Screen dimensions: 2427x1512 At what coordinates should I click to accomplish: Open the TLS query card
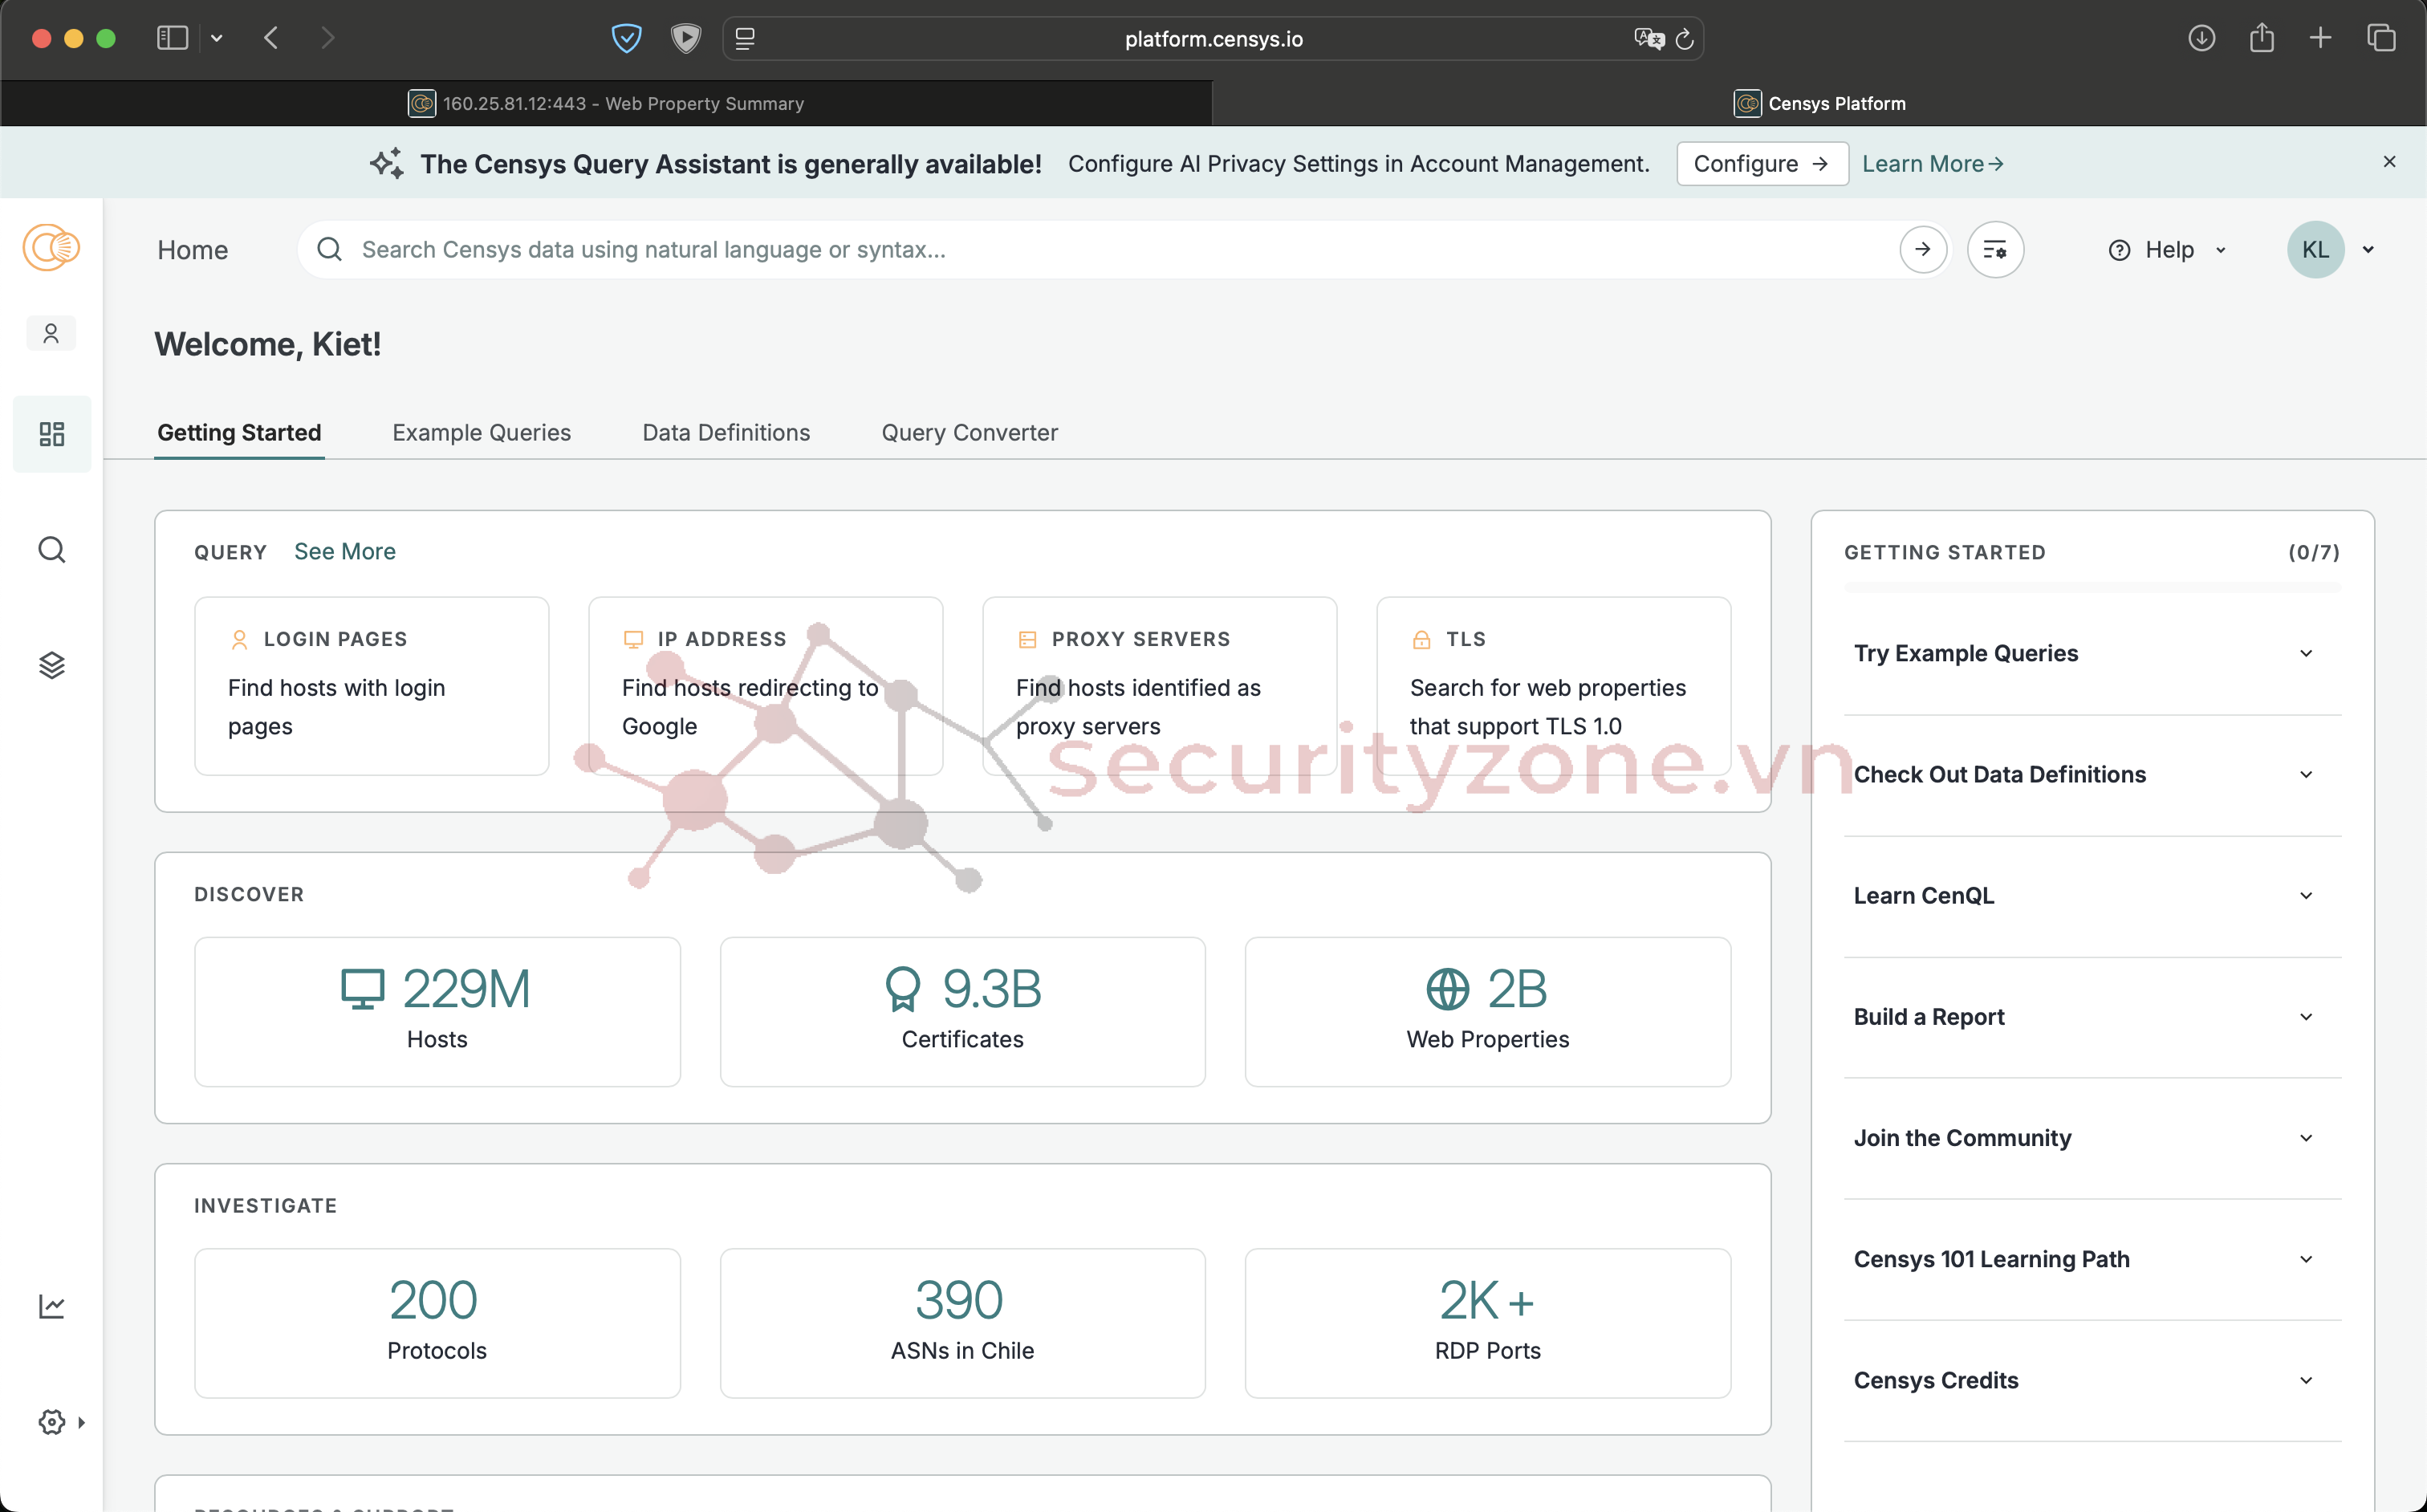tap(1553, 685)
